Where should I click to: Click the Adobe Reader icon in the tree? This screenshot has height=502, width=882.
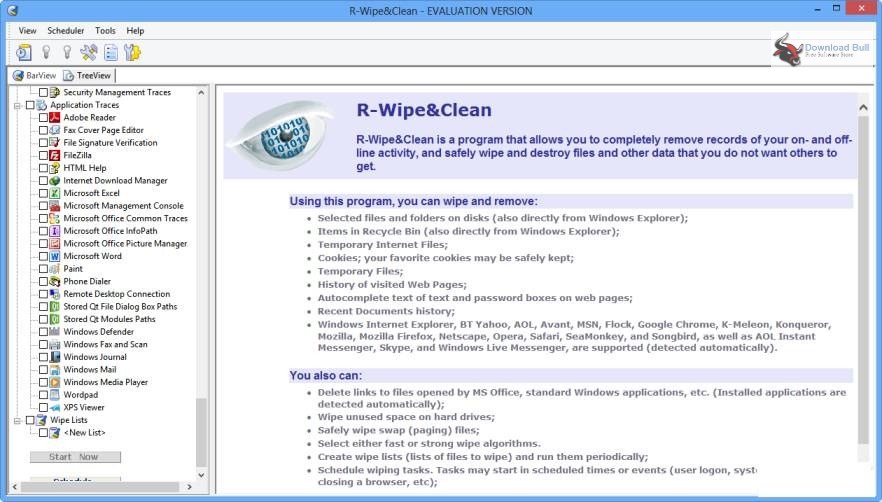[x=55, y=117]
